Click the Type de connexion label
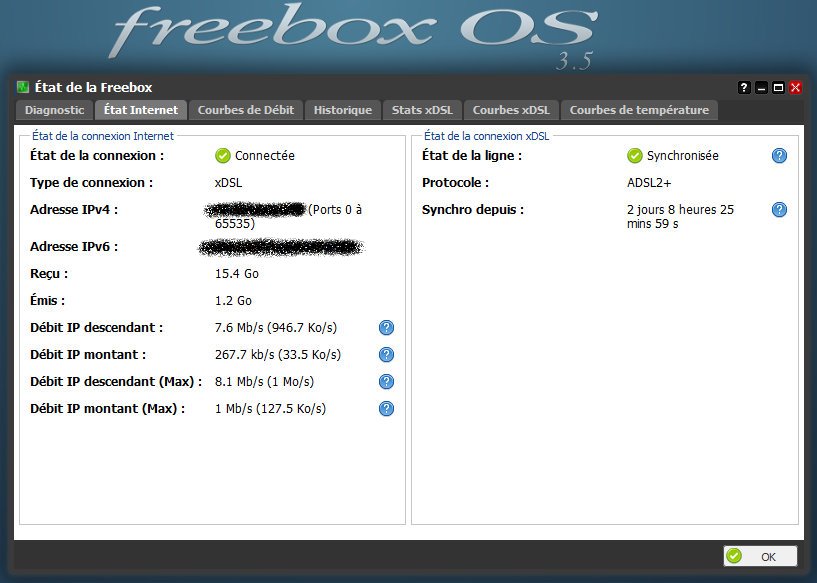 (92, 183)
